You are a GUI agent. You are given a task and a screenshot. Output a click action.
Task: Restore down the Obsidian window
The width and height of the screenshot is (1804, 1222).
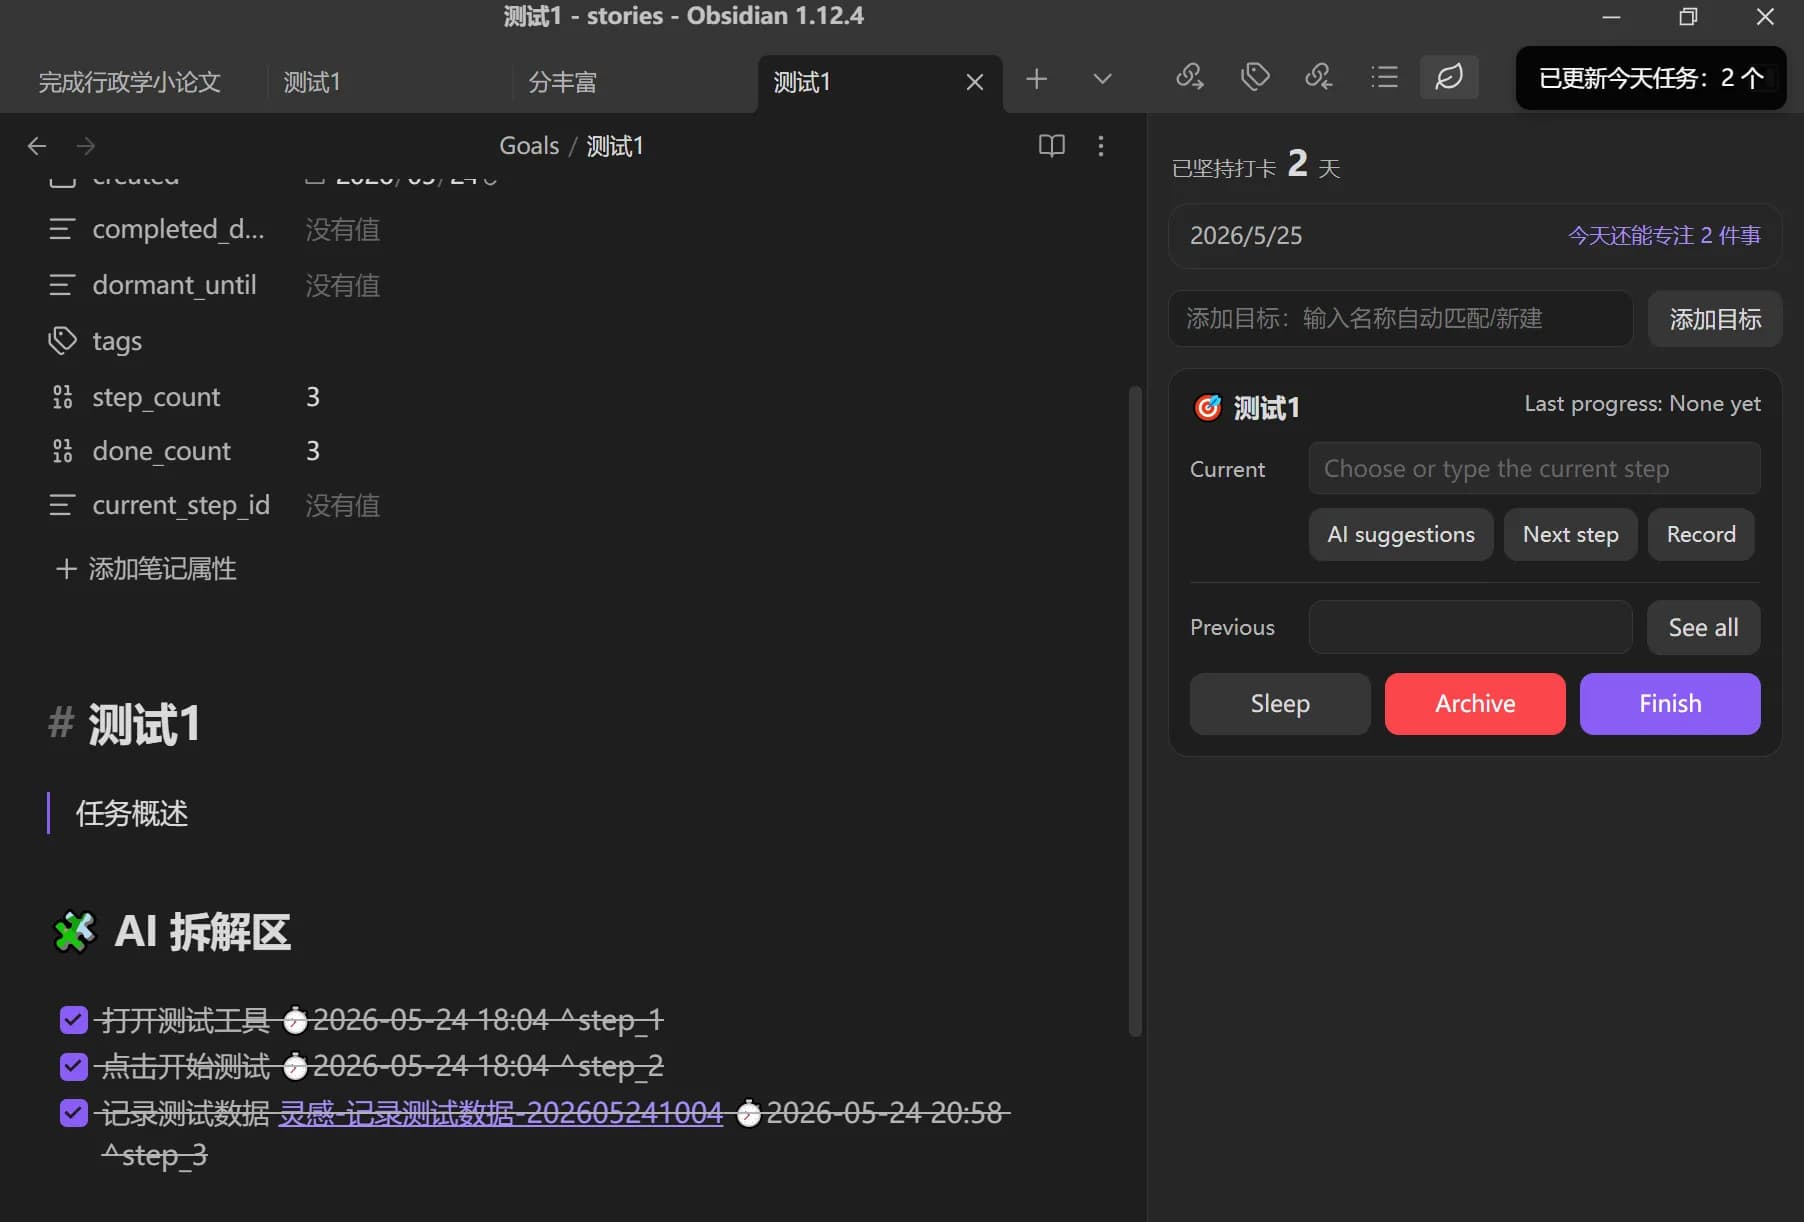point(1688,17)
